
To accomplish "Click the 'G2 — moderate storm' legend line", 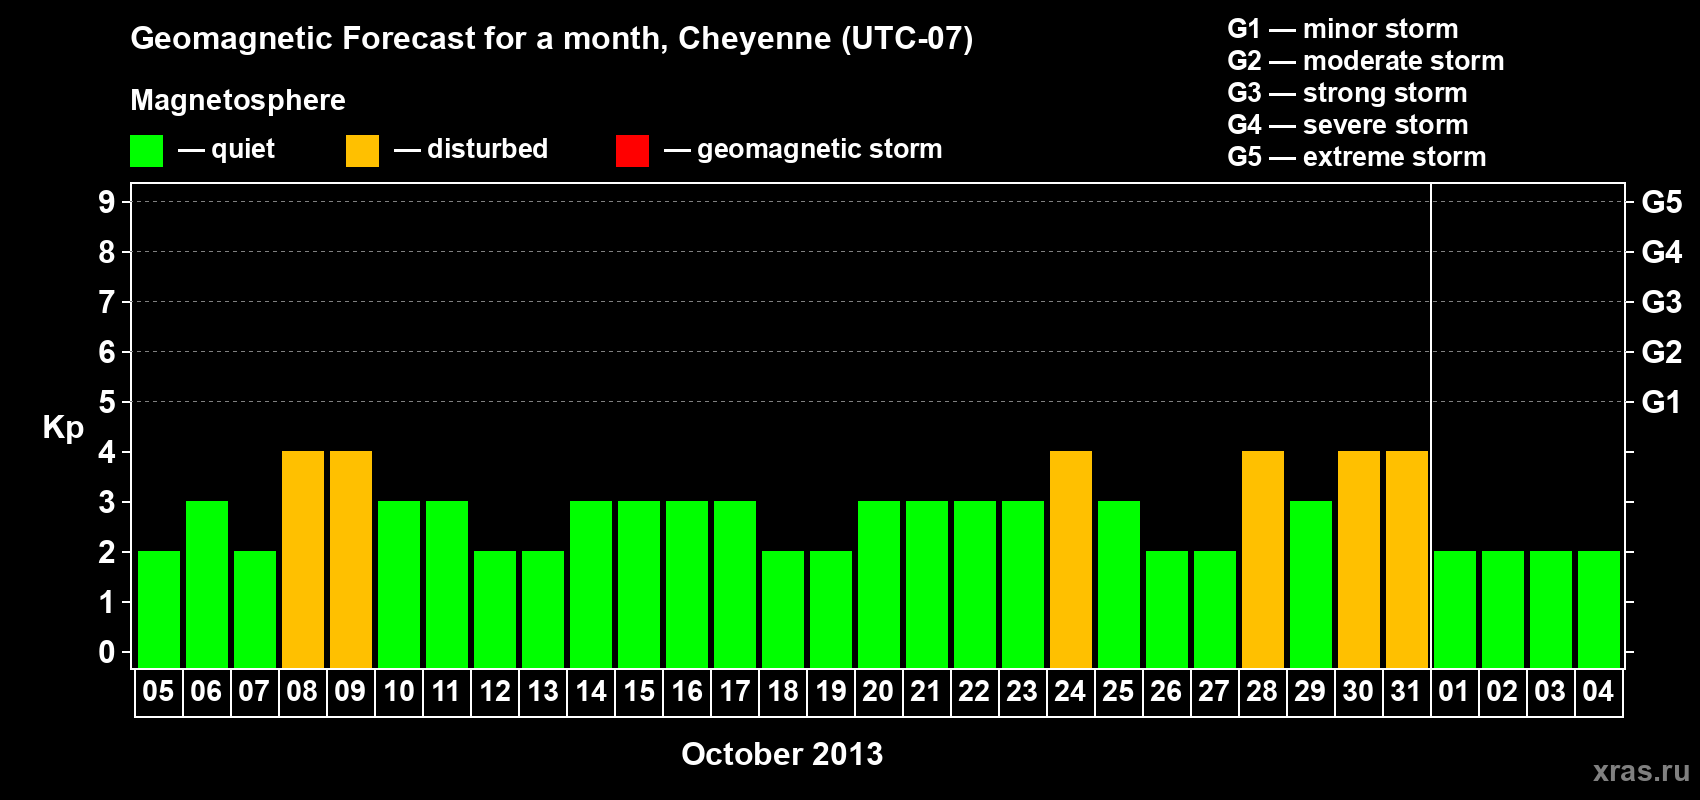I will 1365,61.
